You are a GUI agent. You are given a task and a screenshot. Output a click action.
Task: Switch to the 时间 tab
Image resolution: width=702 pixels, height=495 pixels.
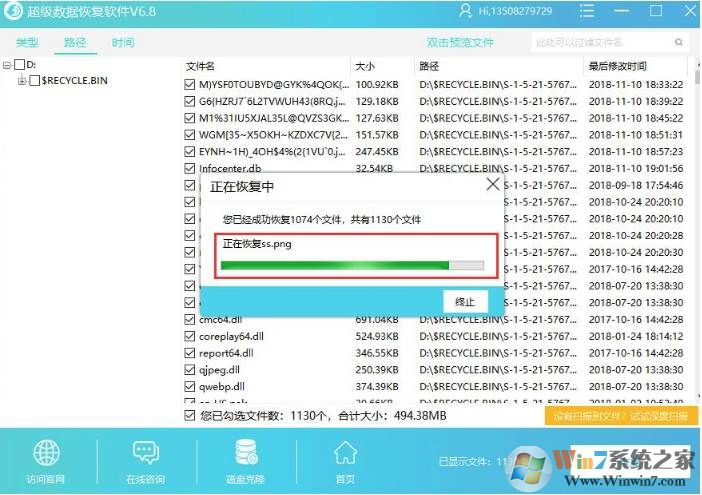(123, 43)
